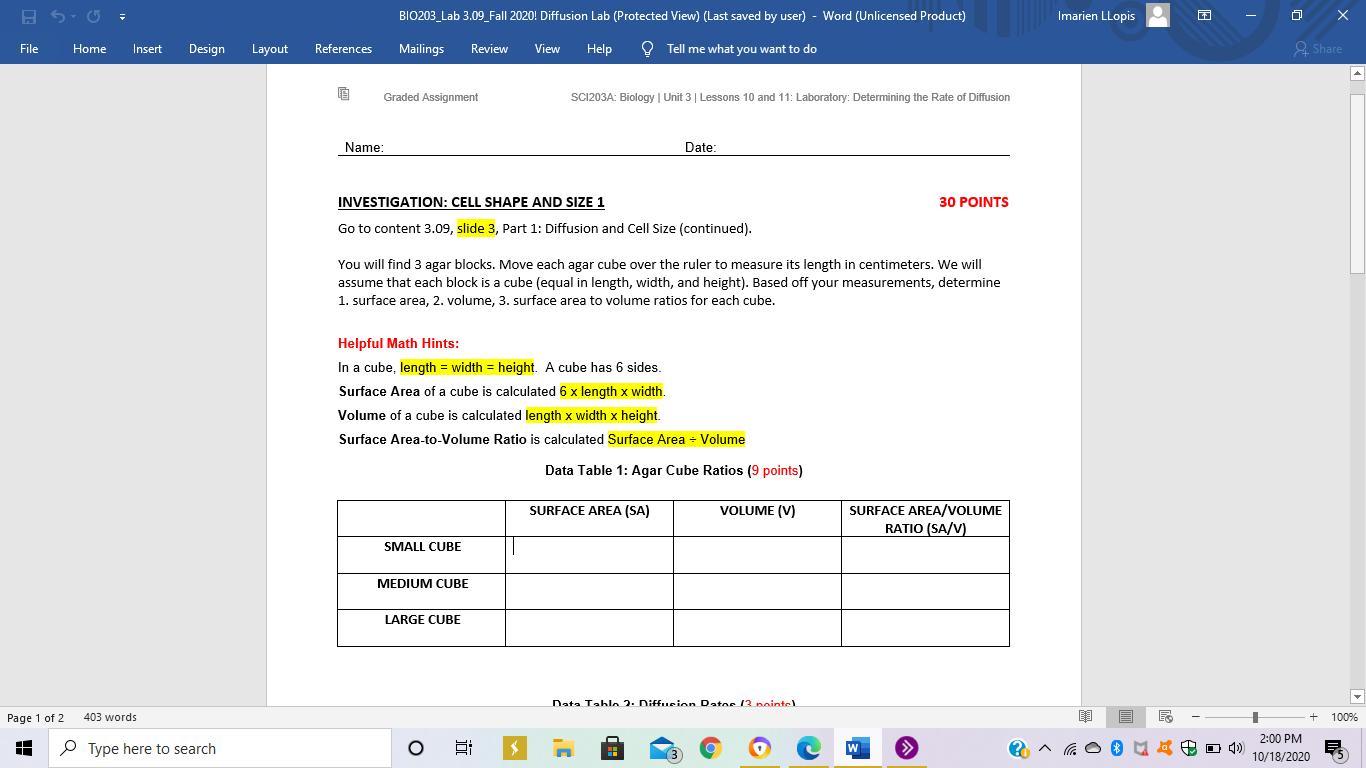This screenshot has height=768, width=1366.
Task: Open Ribbon Display Options menu
Action: pyautogui.click(x=1204, y=16)
